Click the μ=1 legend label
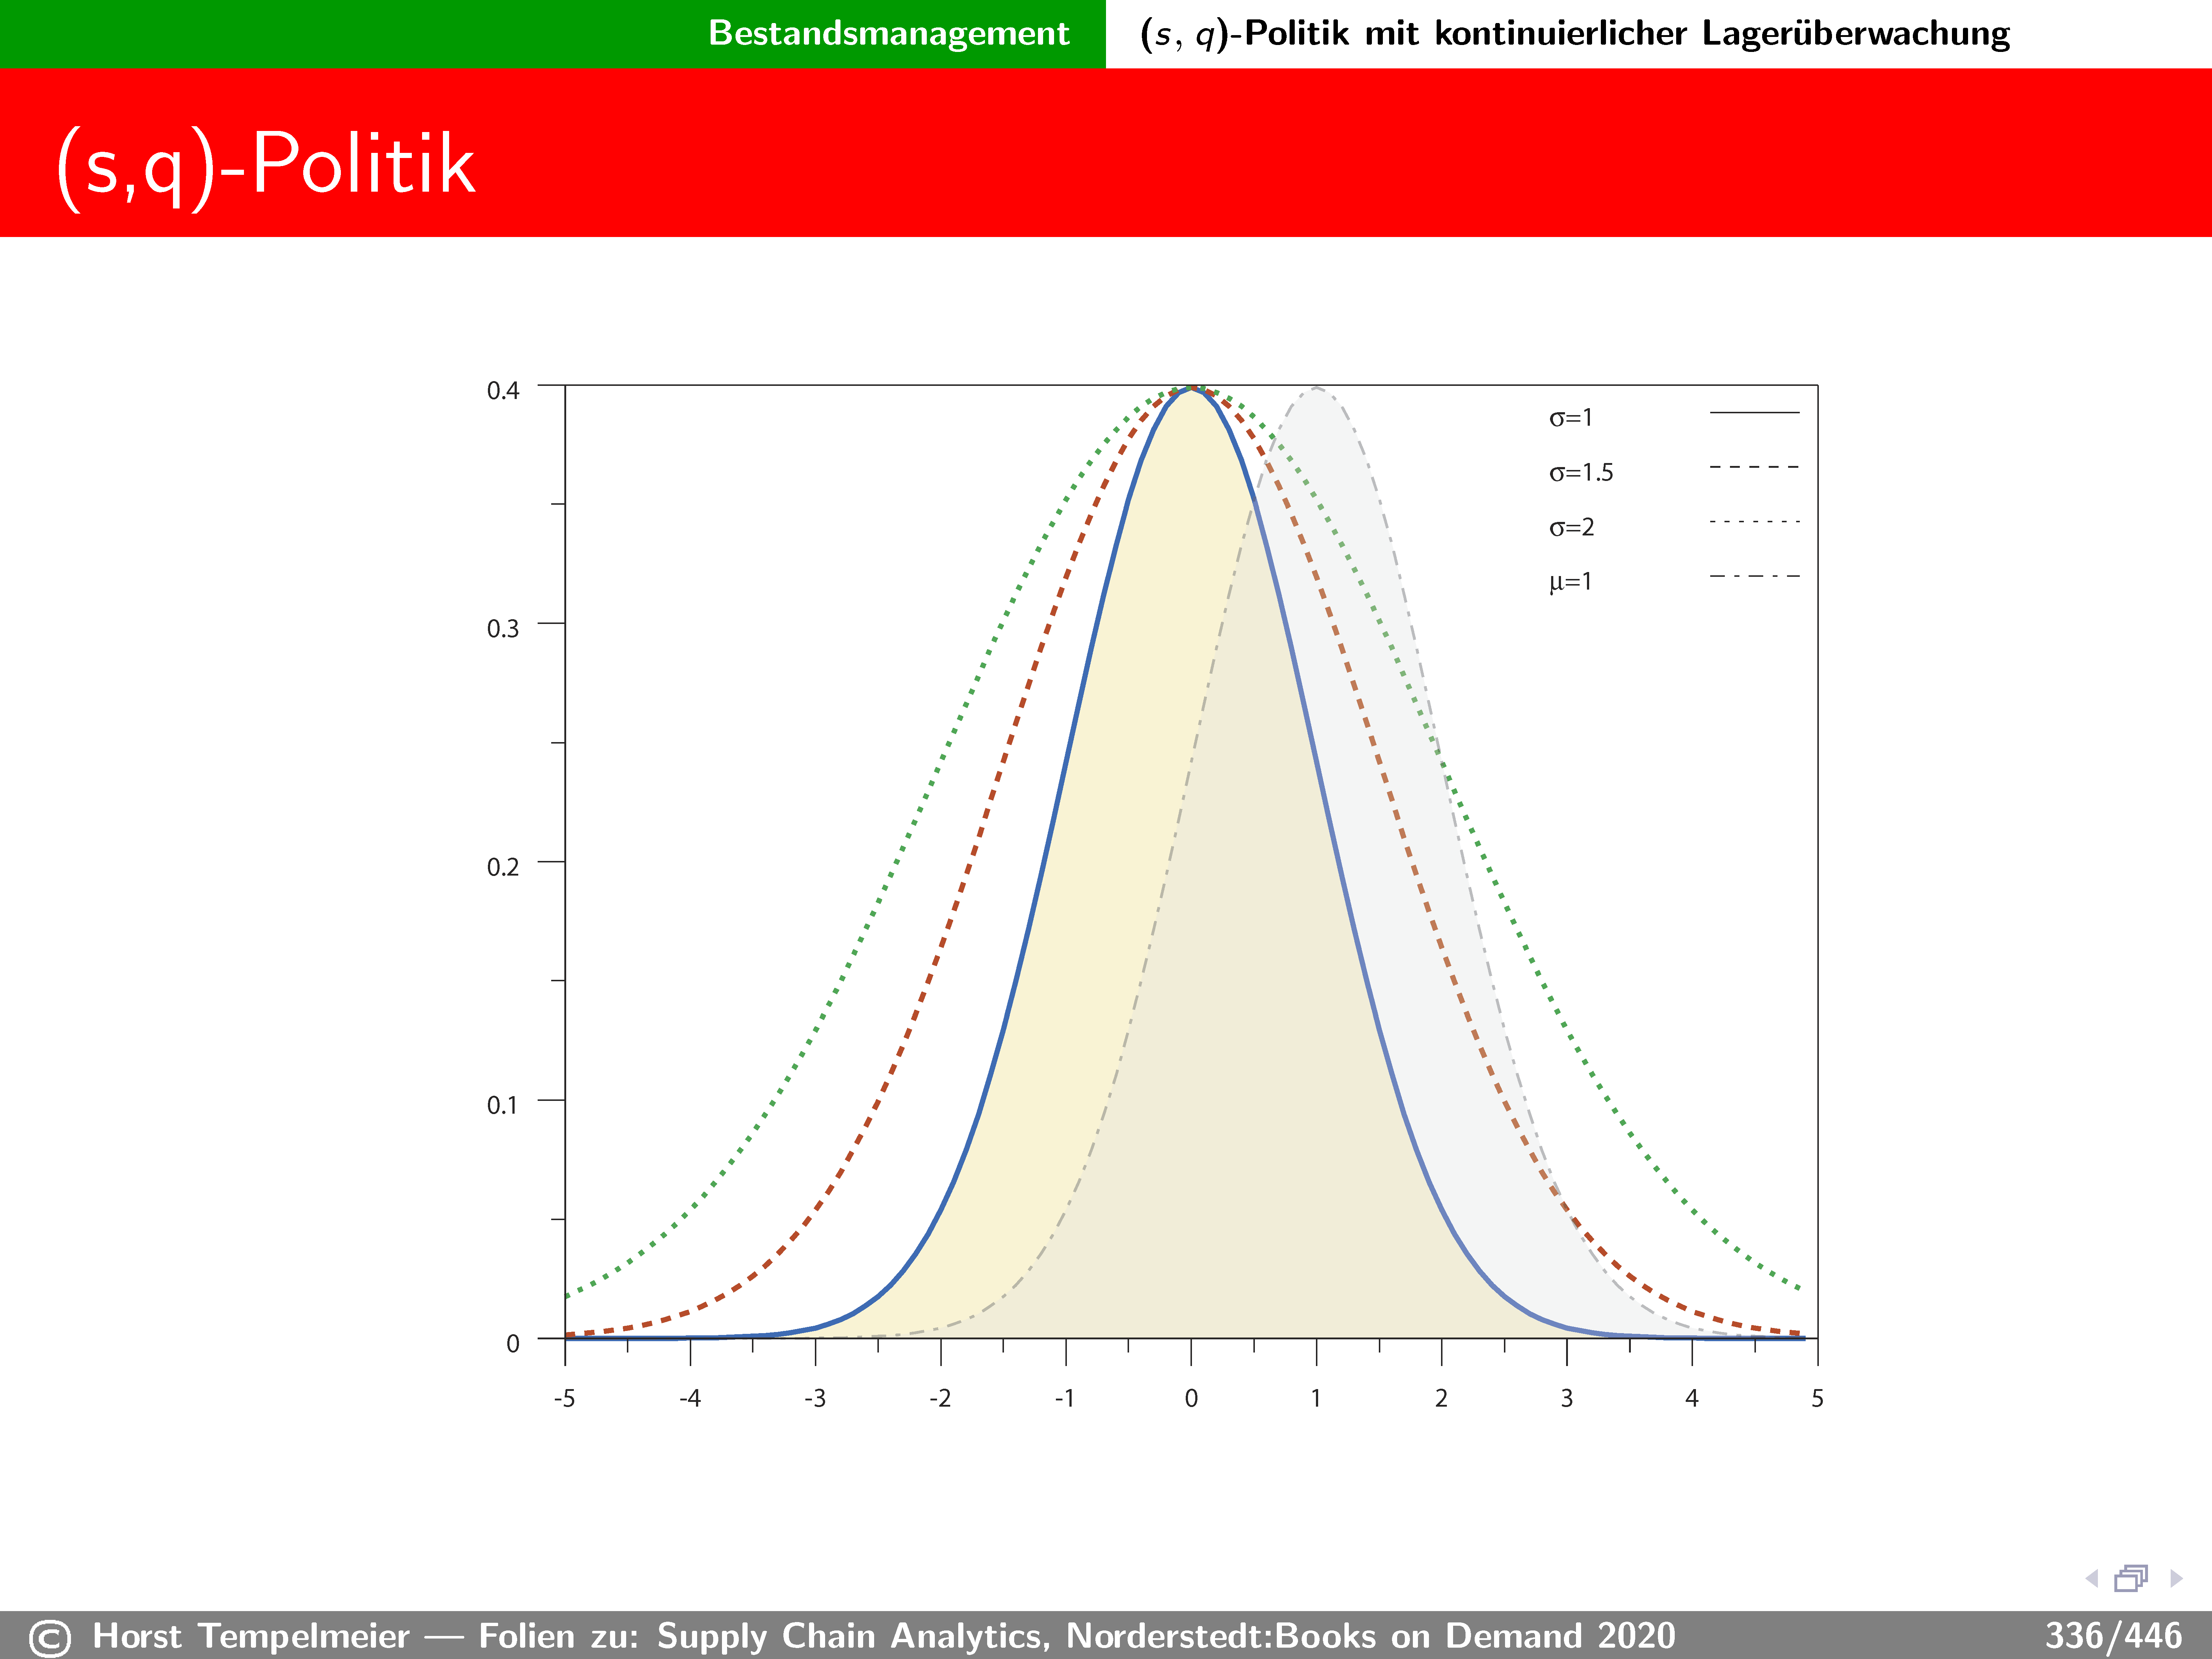 1570,582
